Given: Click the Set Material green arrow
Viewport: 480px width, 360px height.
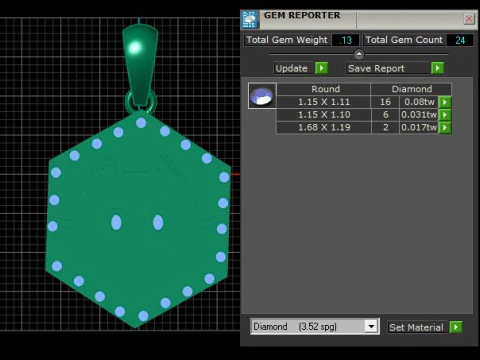Looking at the screenshot, I should tap(456, 327).
